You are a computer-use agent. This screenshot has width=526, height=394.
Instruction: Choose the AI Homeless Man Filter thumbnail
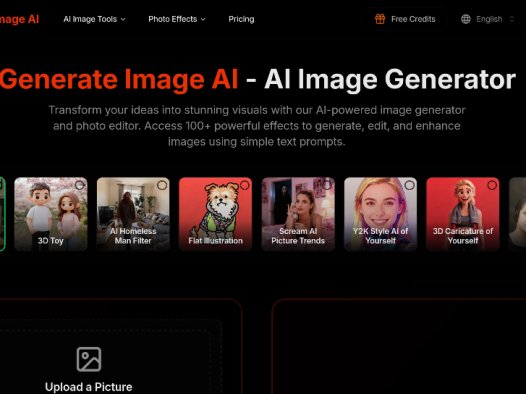pos(133,214)
